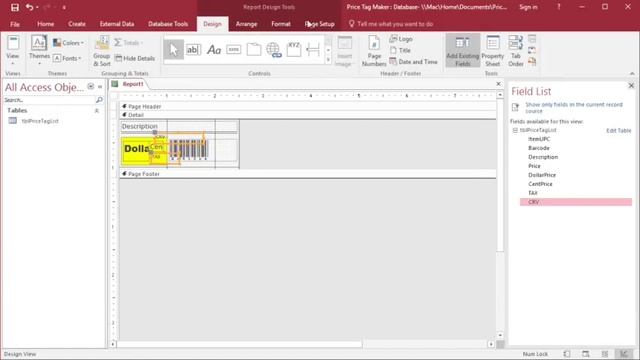Click Sign in link
Screen dimensions: 640x360
pos(528,7)
